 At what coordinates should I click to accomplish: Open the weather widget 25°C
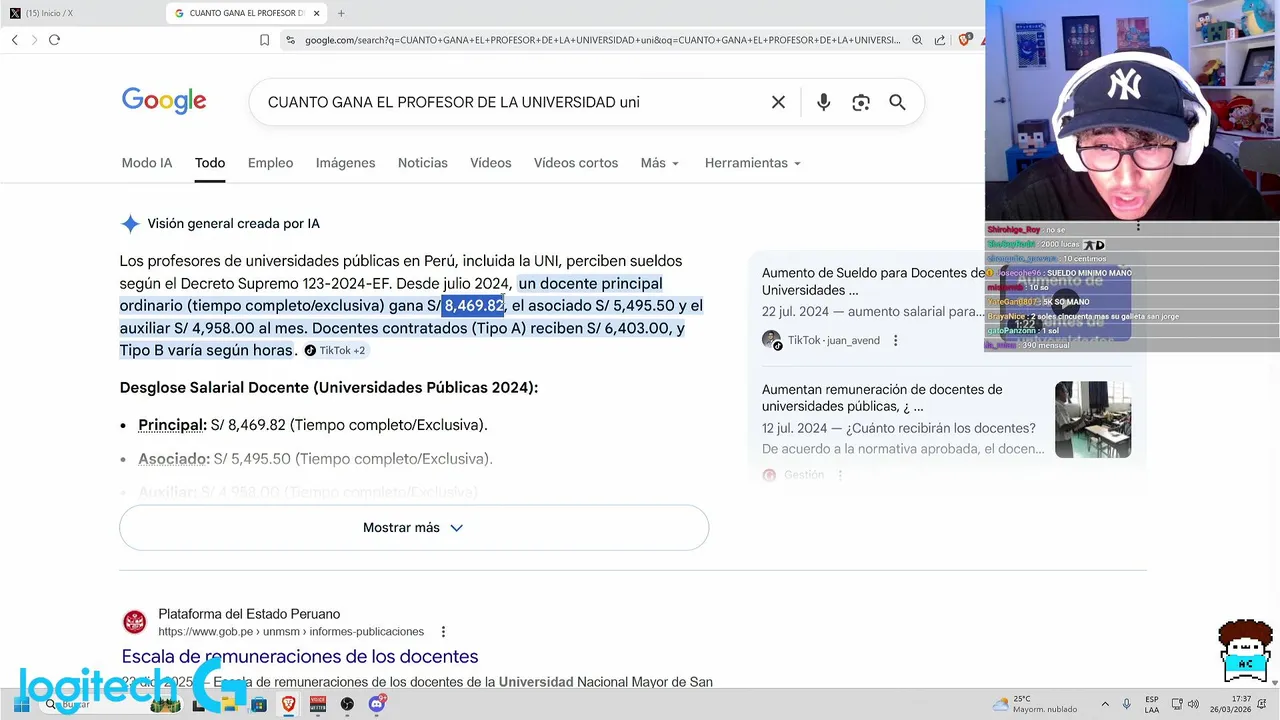1035,705
